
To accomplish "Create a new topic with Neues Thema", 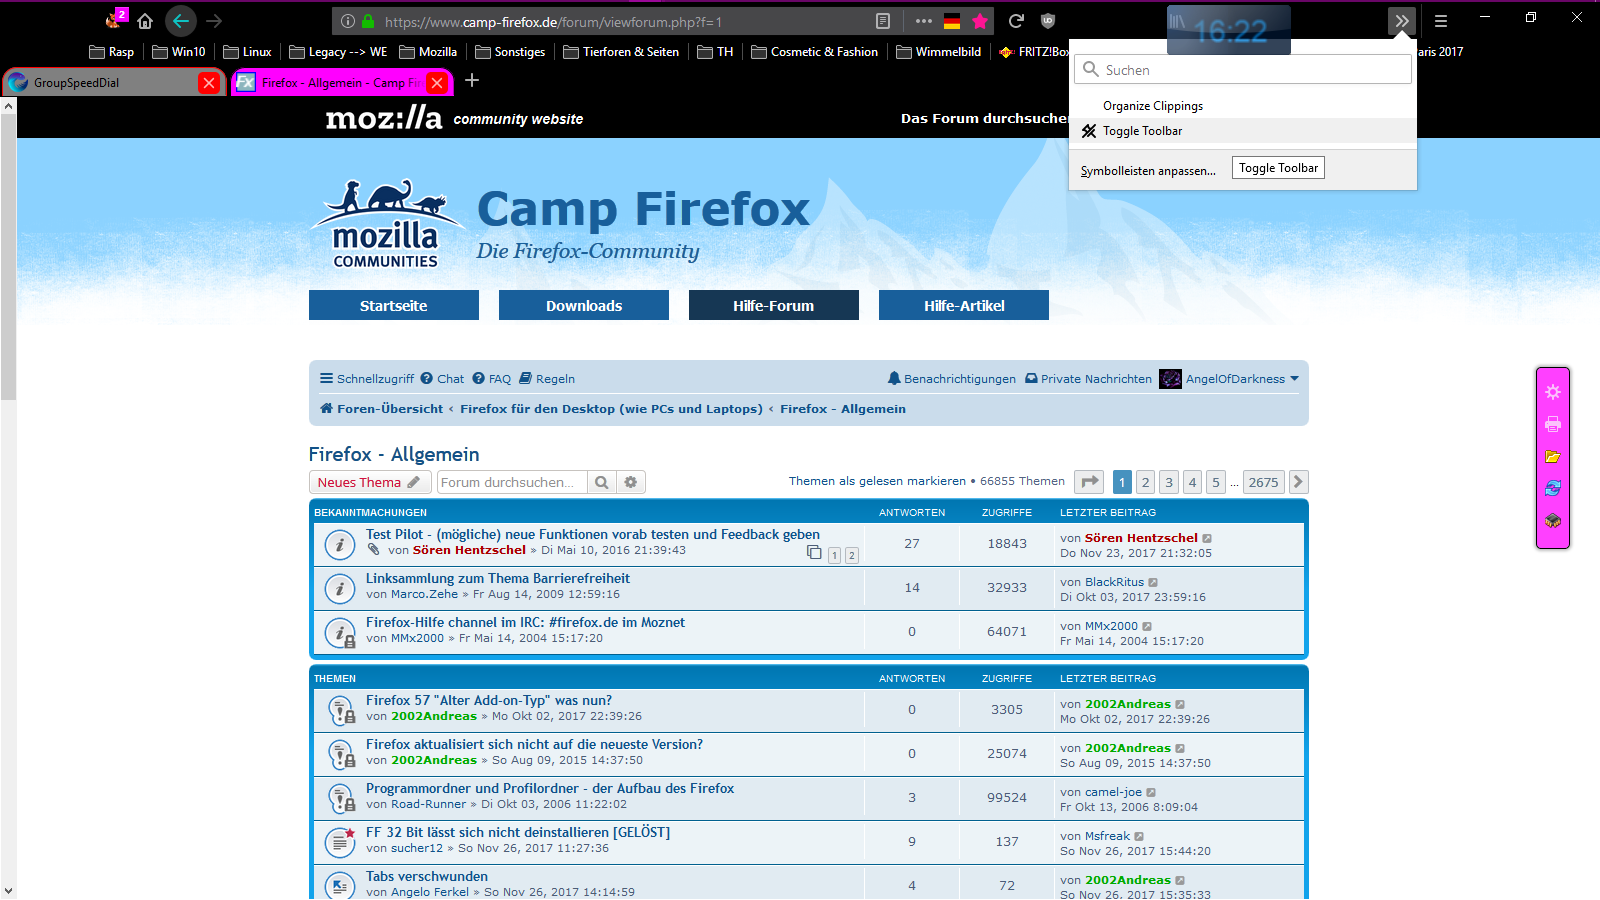I will coord(370,482).
